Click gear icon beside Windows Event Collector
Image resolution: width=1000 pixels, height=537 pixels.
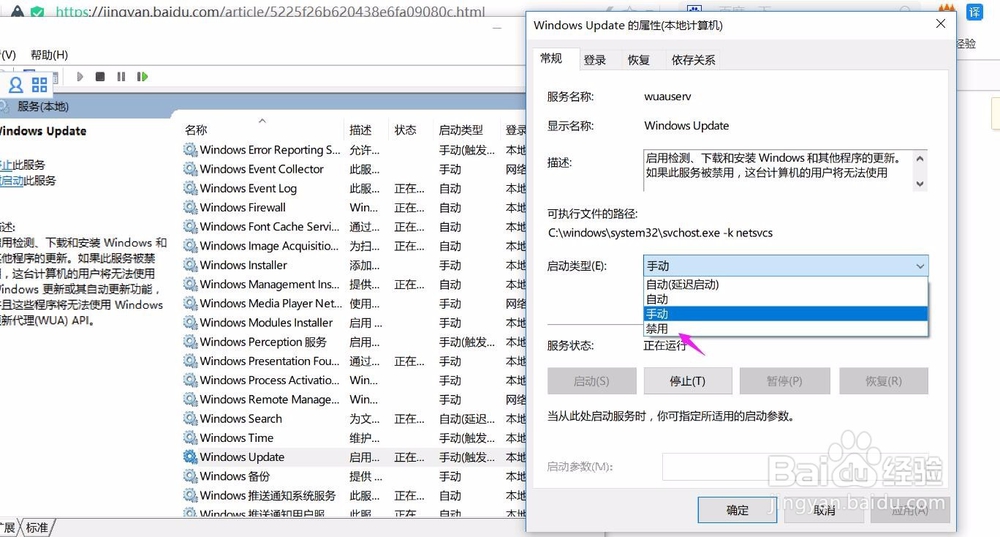click(x=190, y=169)
